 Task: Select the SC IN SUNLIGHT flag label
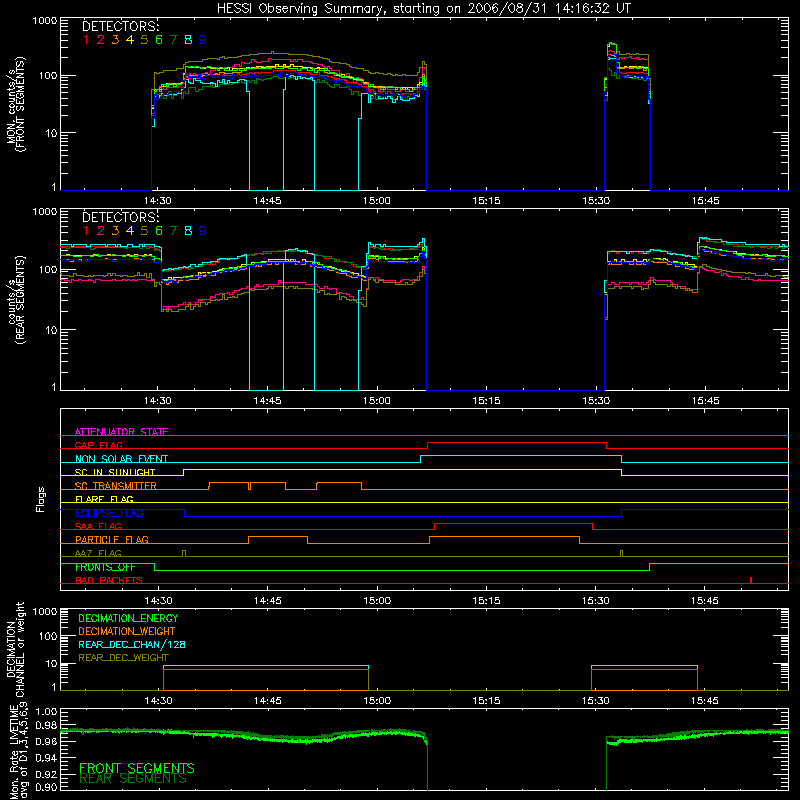click(115, 472)
